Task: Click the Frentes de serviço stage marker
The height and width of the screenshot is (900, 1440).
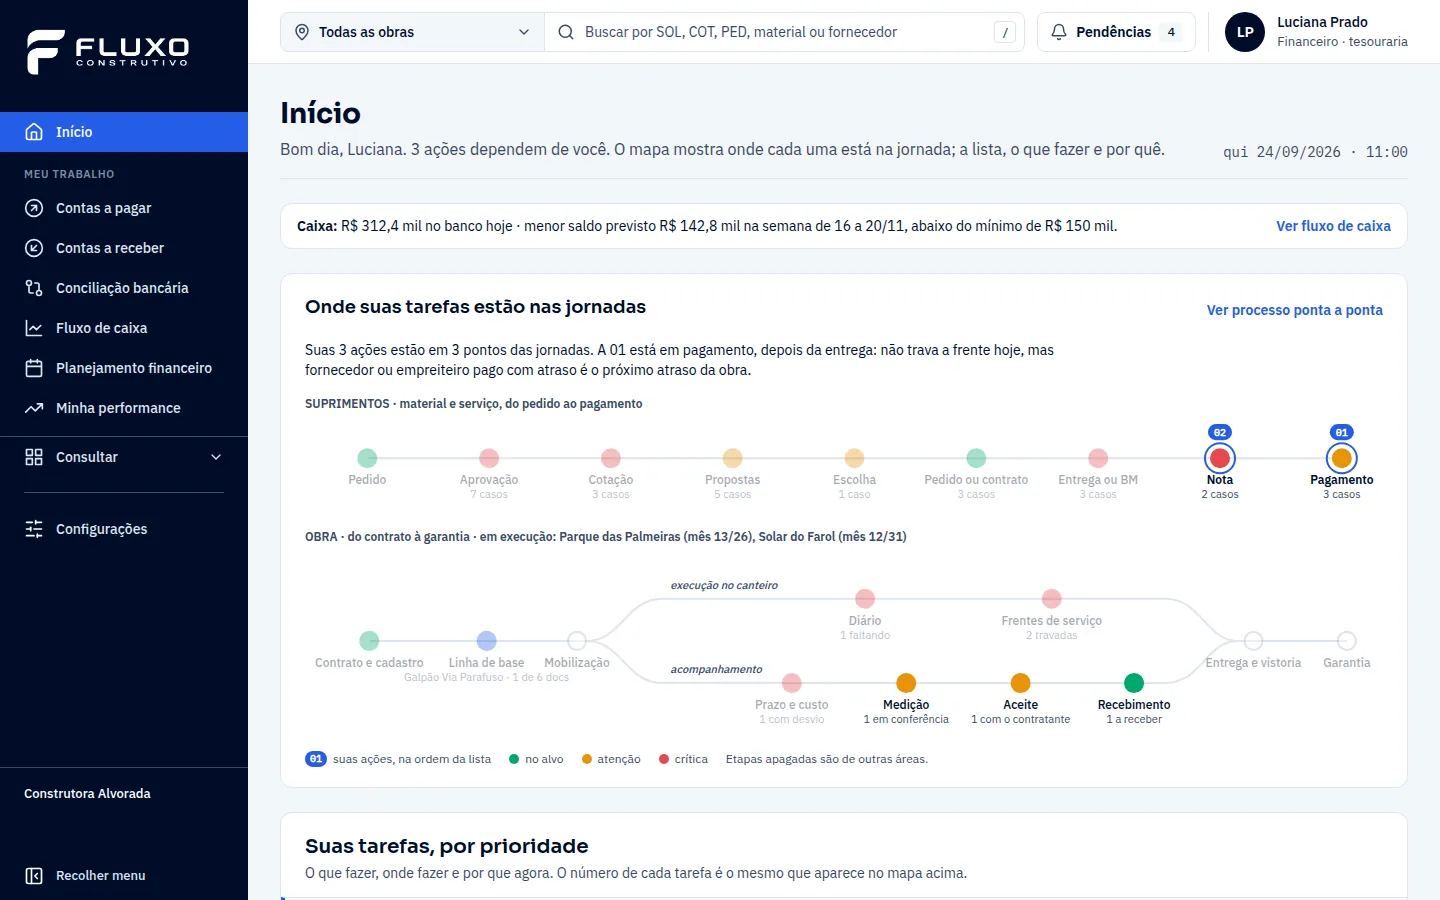Action: tap(1052, 599)
